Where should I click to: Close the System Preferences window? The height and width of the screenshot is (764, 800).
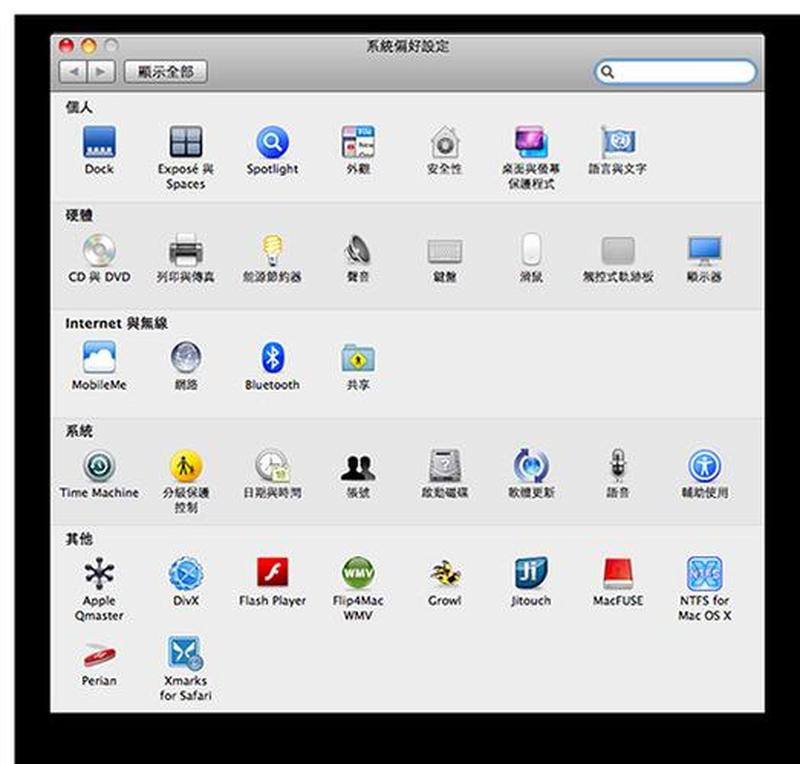66,46
